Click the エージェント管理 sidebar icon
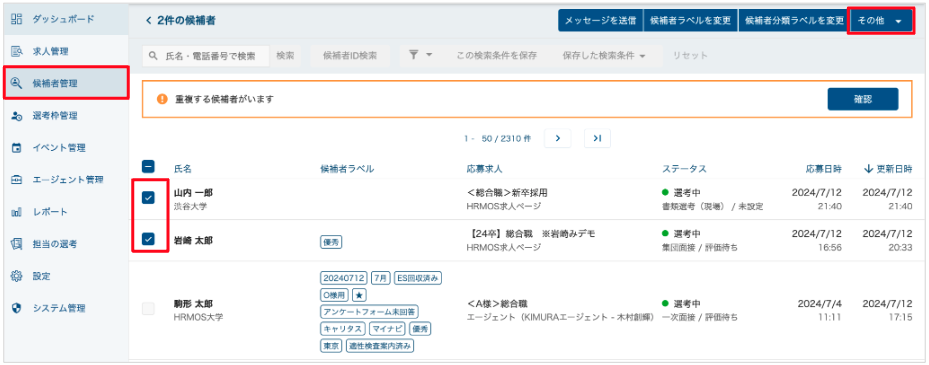The width and height of the screenshot is (929, 365). [17, 180]
